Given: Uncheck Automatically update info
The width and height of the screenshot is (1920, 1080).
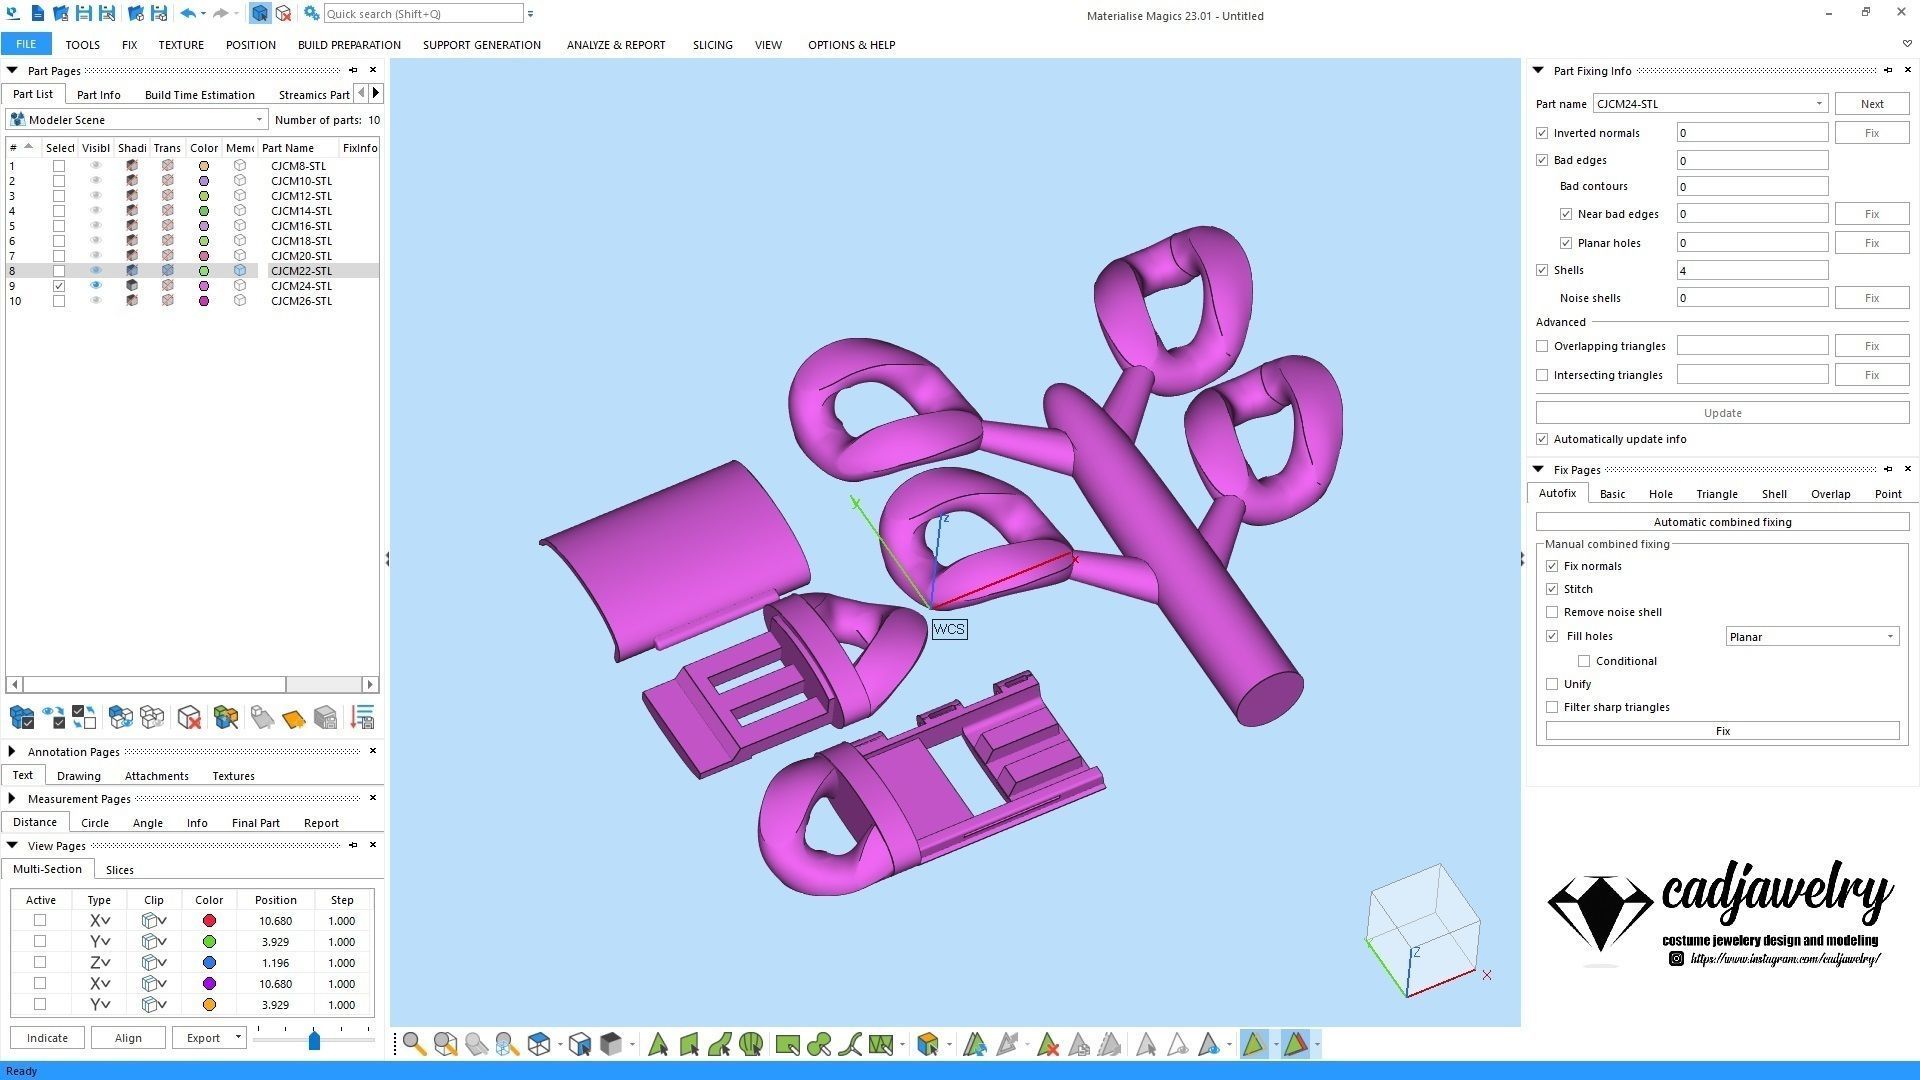Looking at the screenshot, I should click(x=1542, y=439).
